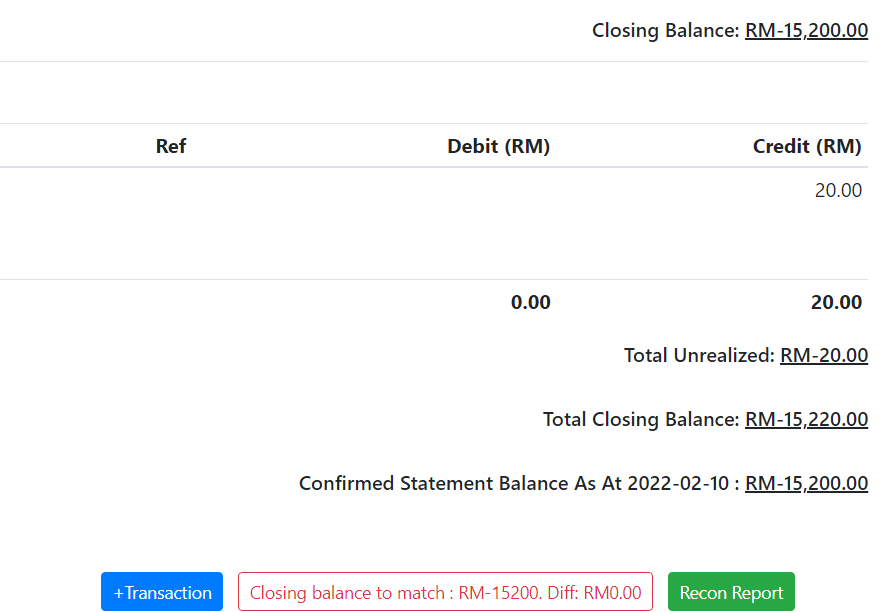
Task: Open the Recon Report
Action: (731, 592)
